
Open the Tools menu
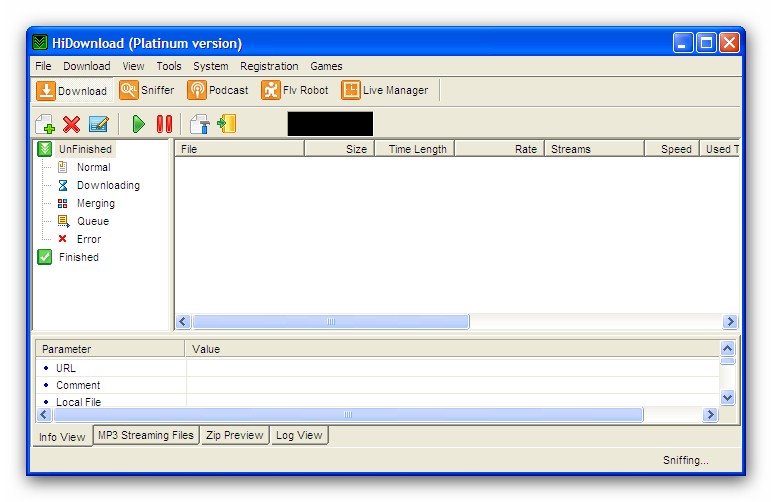click(169, 66)
